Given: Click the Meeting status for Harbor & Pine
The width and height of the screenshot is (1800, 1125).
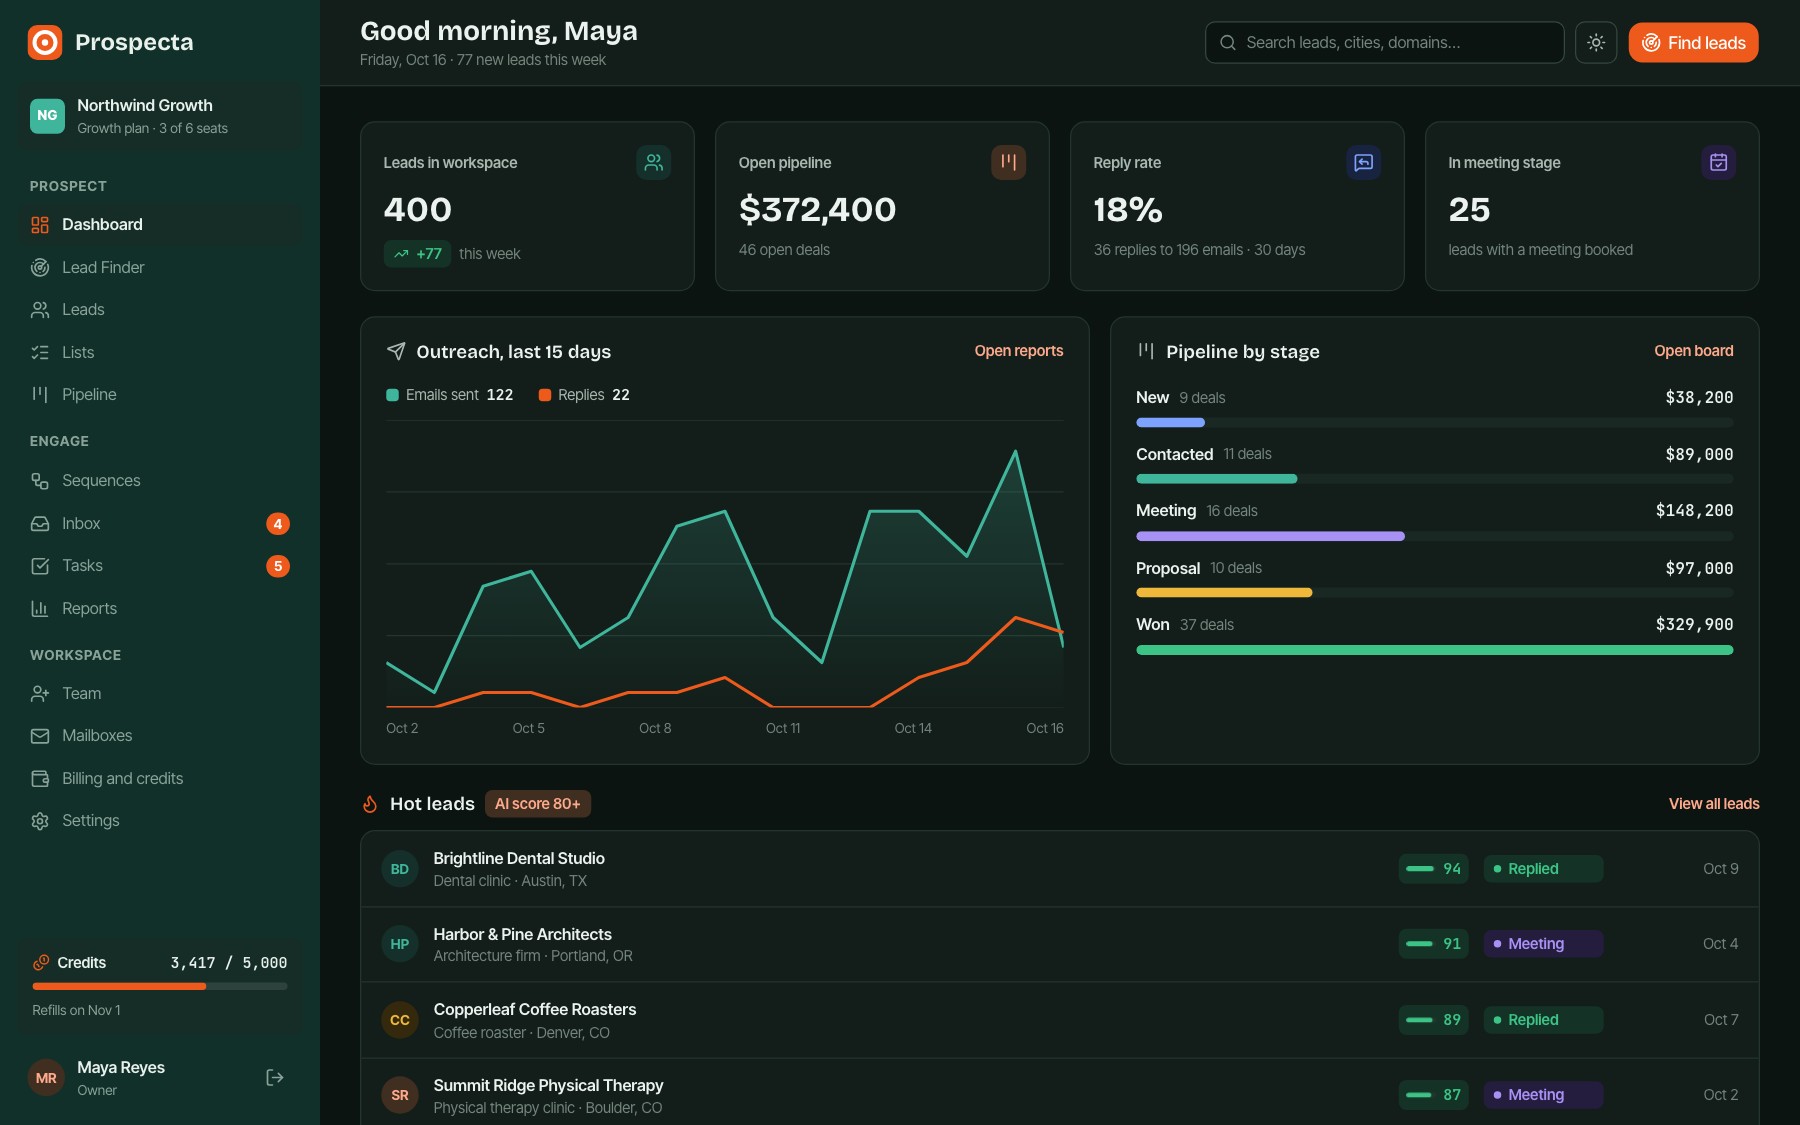Looking at the screenshot, I should pos(1543,944).
